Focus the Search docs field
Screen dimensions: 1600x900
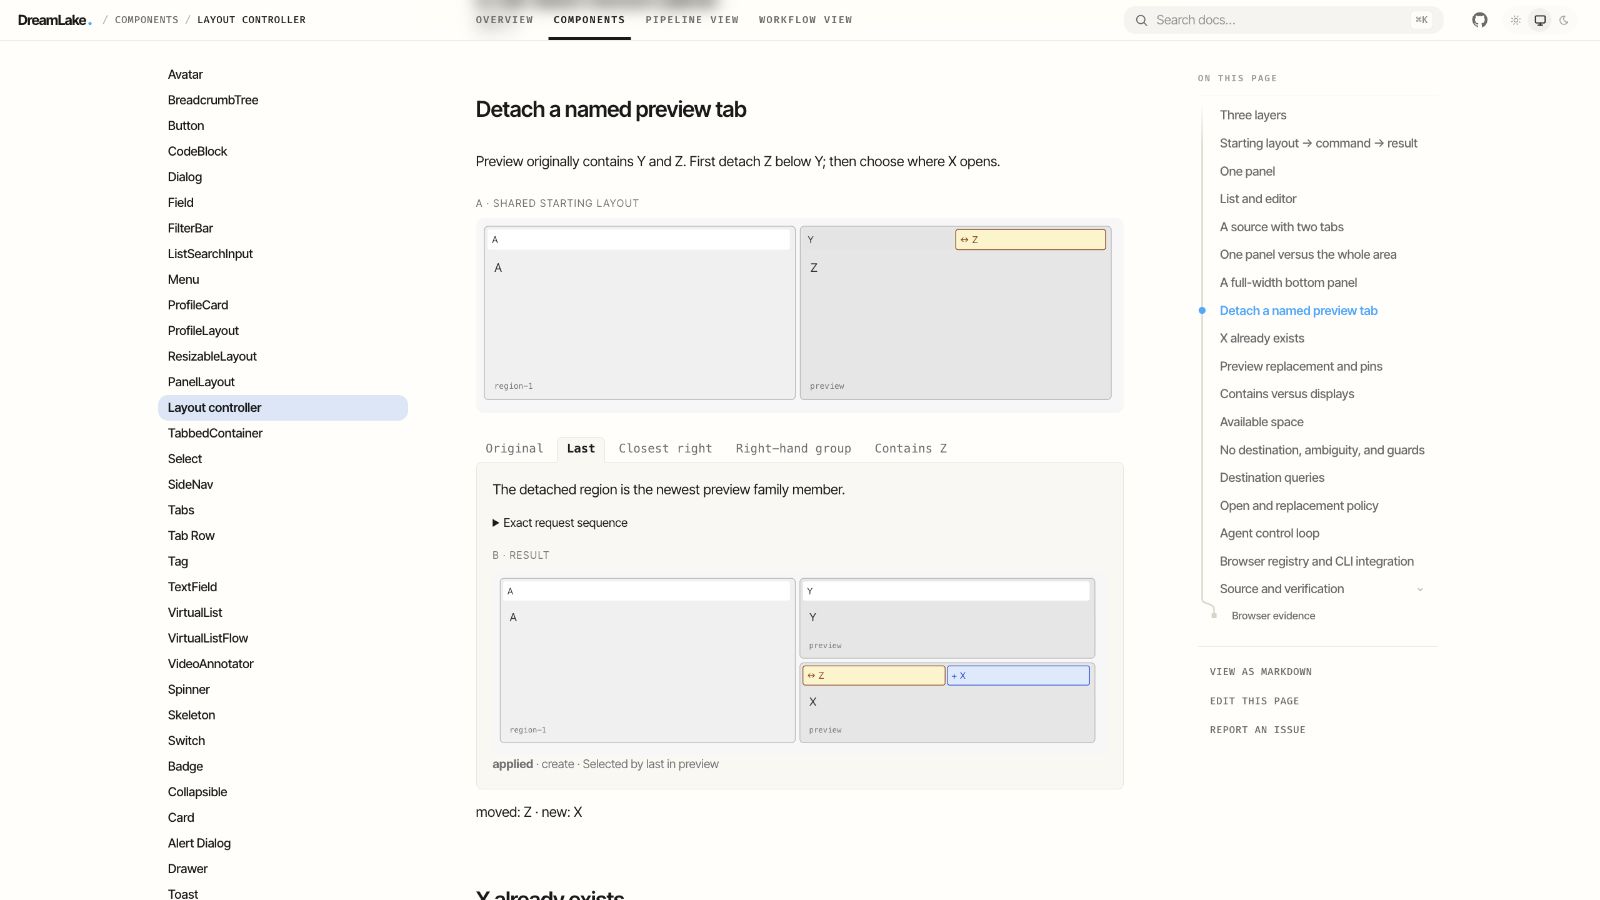tap(1283, 20)
